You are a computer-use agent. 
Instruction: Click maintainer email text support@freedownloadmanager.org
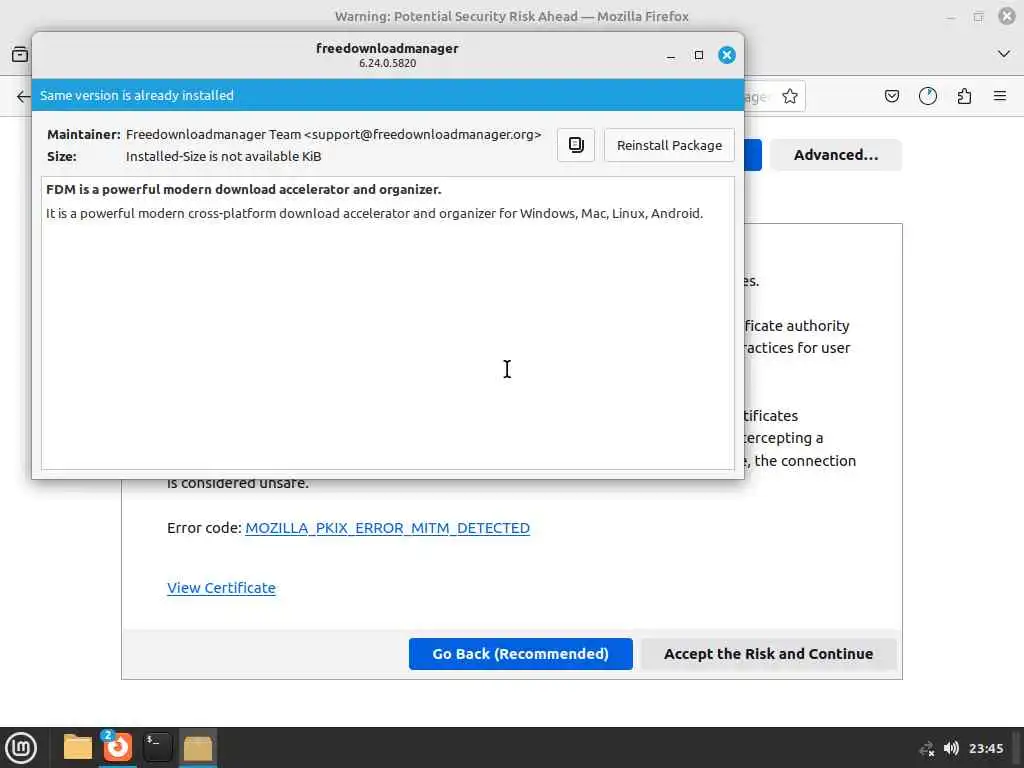point(423,135)
